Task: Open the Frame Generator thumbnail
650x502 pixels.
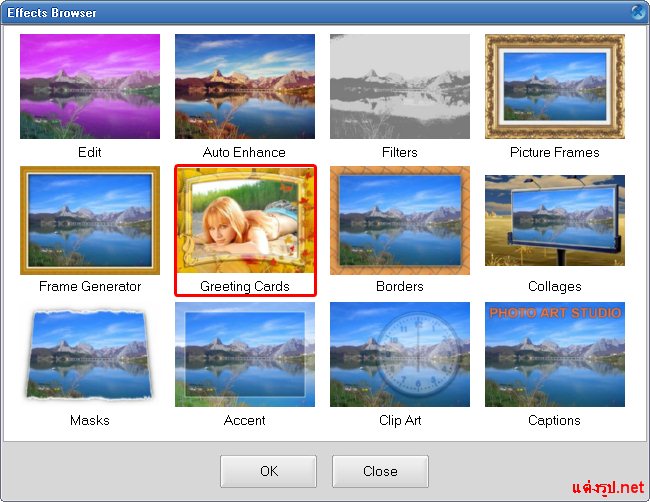Action: [90, 220]
